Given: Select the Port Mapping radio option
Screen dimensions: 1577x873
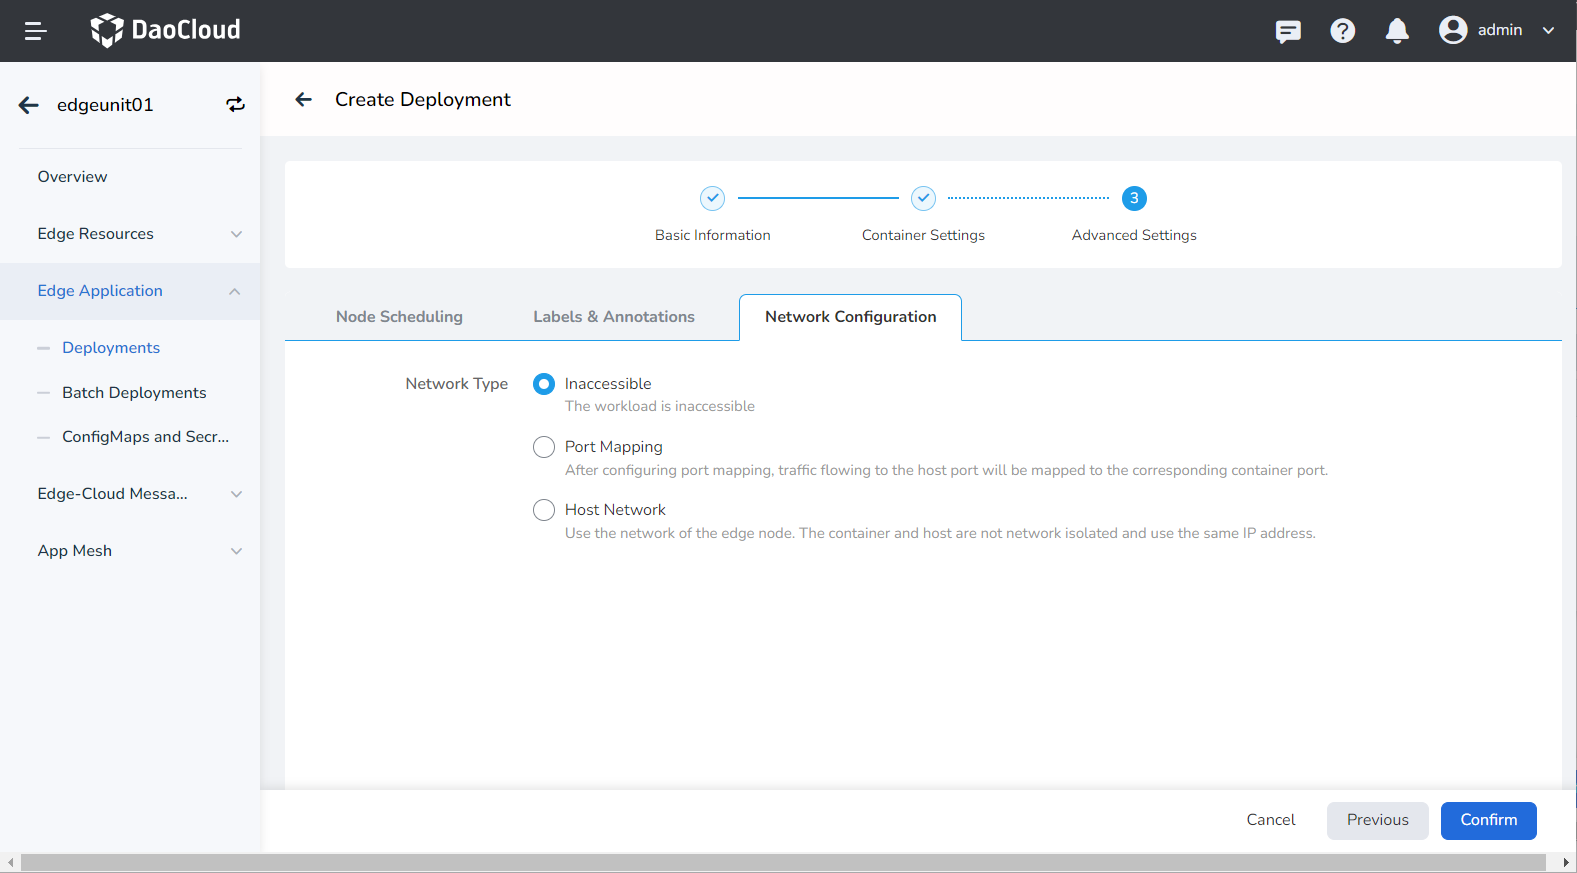Looking at the screenshot, I should point(544,447).
